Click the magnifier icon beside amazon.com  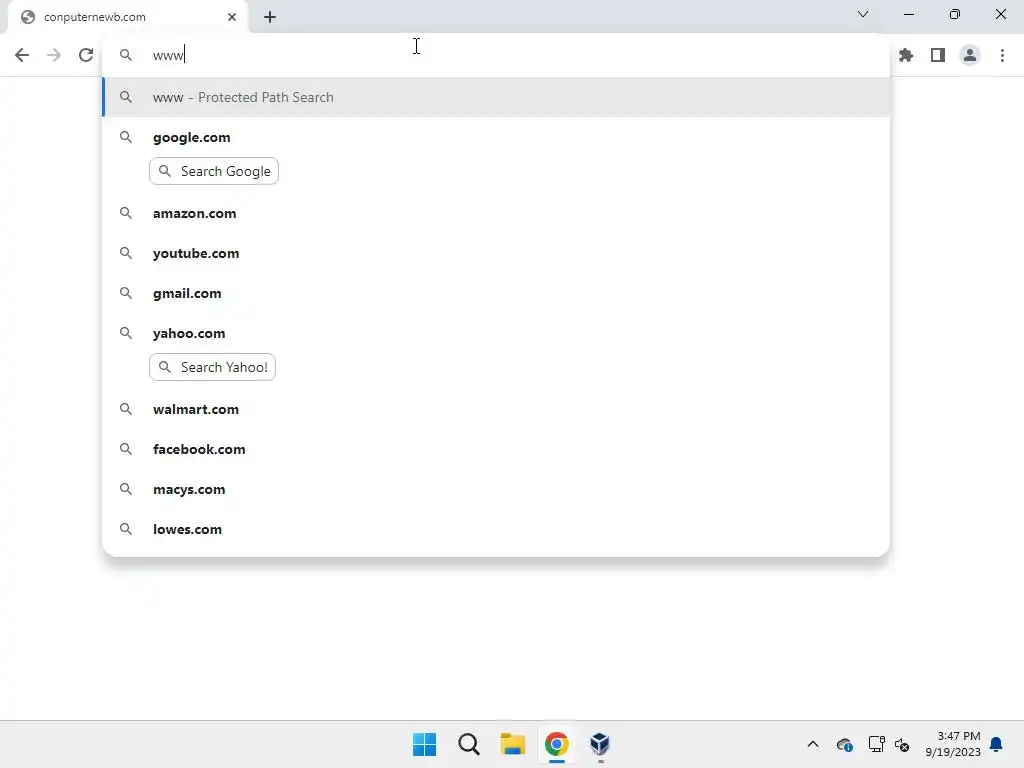[125, 213]
